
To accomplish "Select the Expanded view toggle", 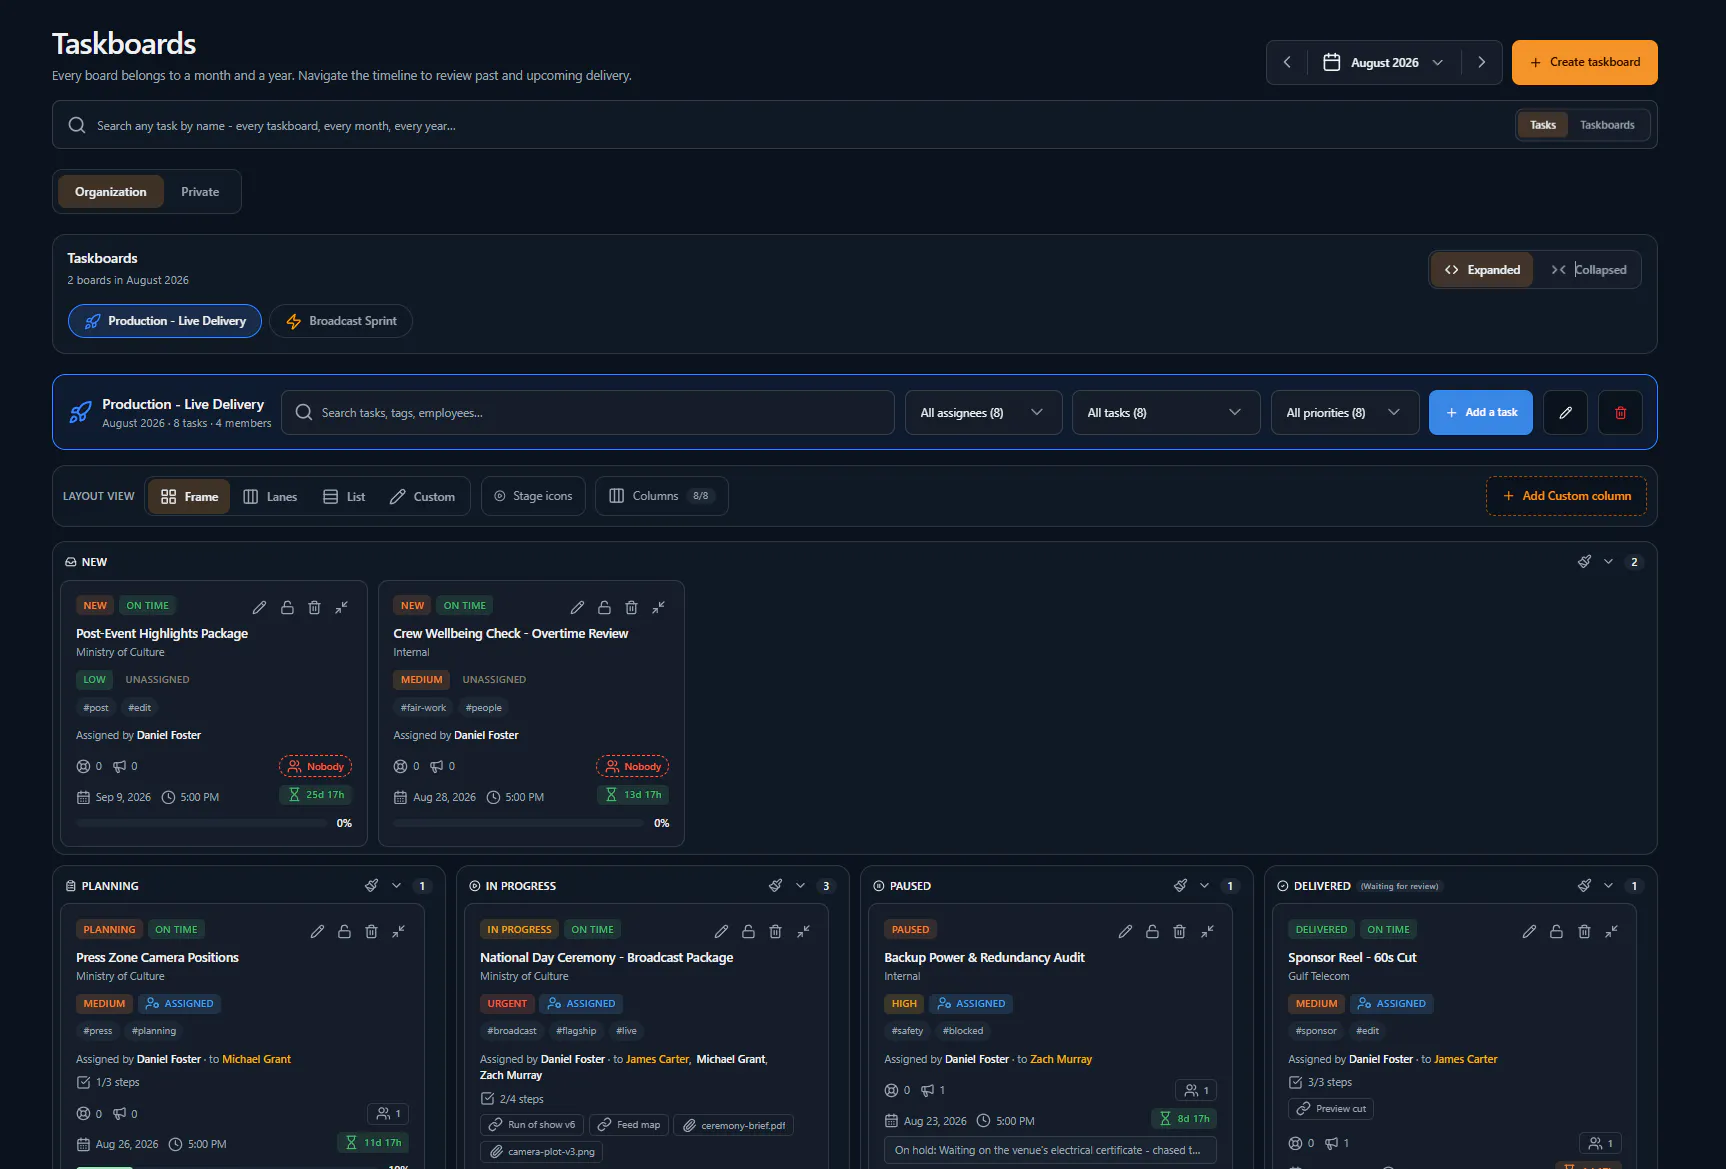I will [x=1482, y=270].
